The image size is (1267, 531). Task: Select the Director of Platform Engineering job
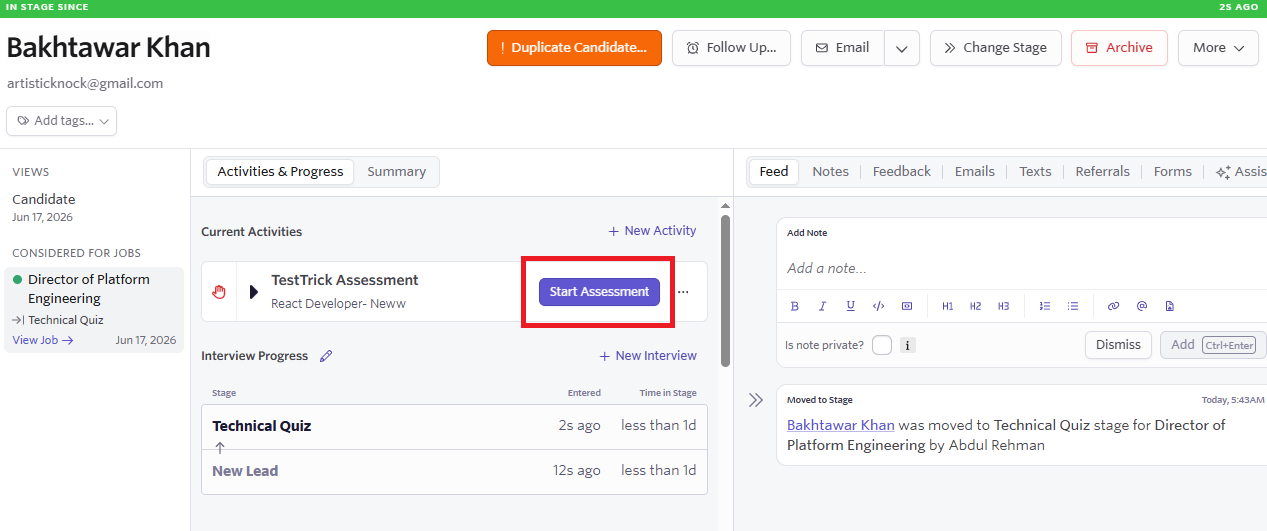94,309
